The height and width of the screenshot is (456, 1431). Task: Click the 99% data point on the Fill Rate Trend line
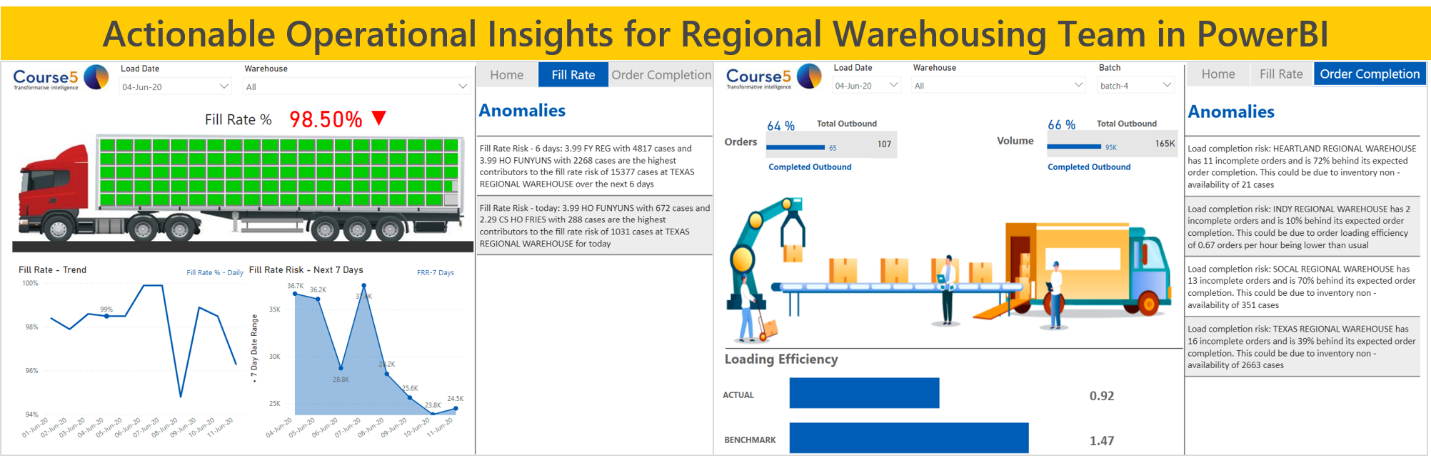(106, 316)
